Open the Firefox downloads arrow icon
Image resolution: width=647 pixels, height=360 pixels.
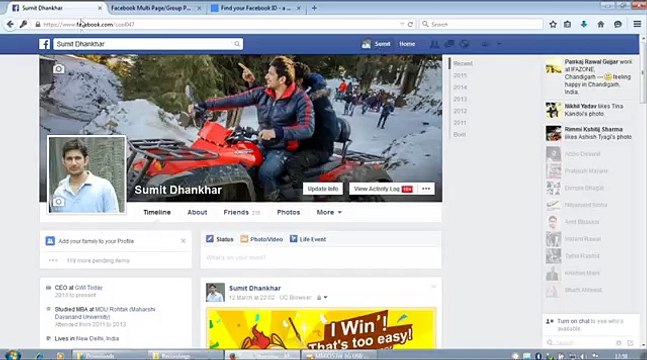coord(583,24)
